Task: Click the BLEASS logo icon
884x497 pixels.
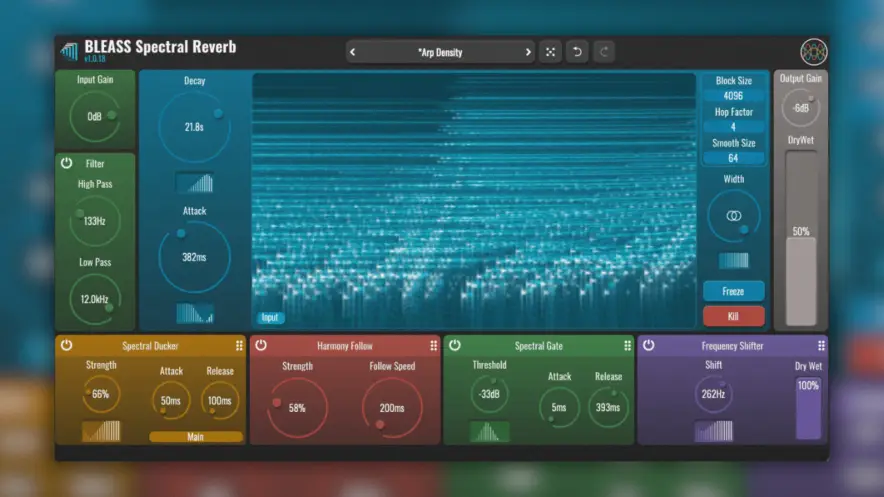Action: [x=69, y=52]
